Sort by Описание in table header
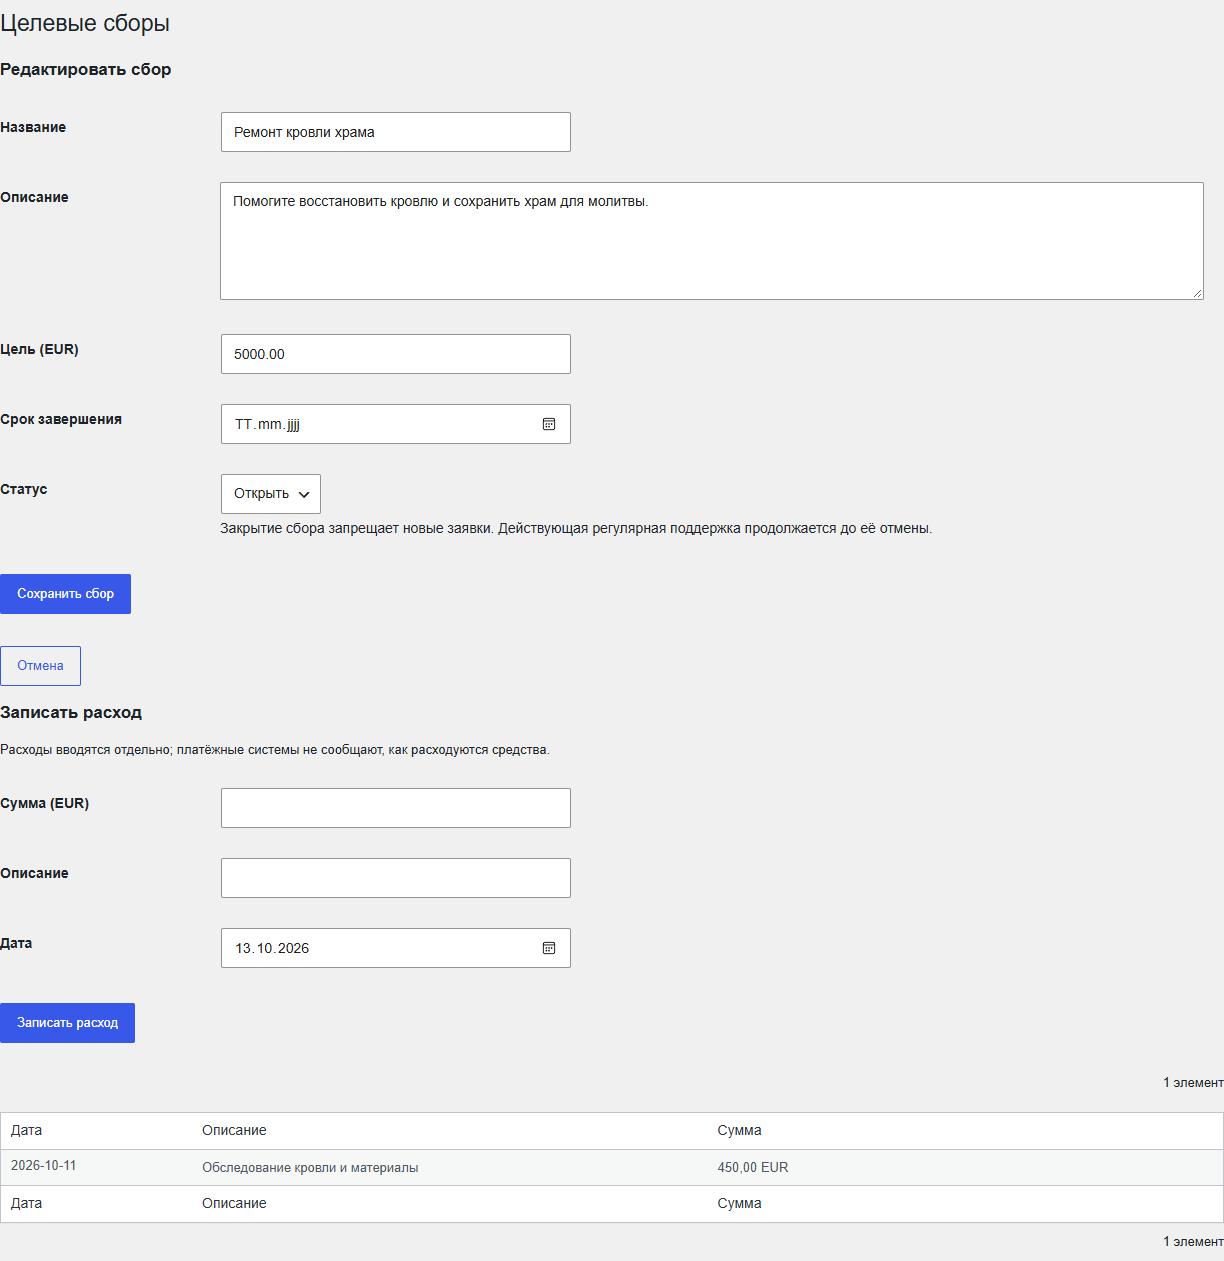 tap(234, 1130)
